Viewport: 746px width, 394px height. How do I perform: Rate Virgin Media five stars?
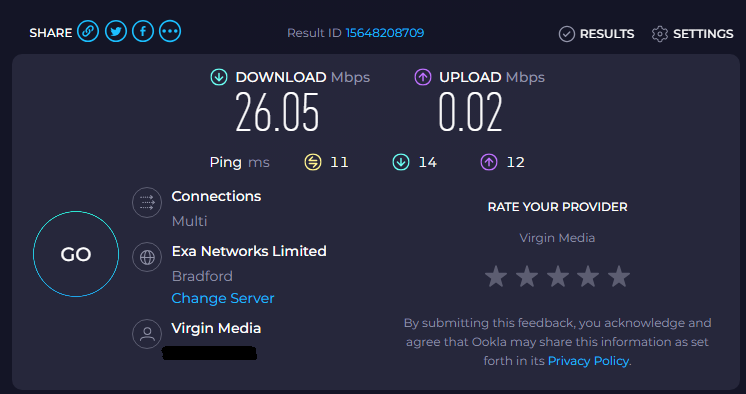click(x=619, y=276)
